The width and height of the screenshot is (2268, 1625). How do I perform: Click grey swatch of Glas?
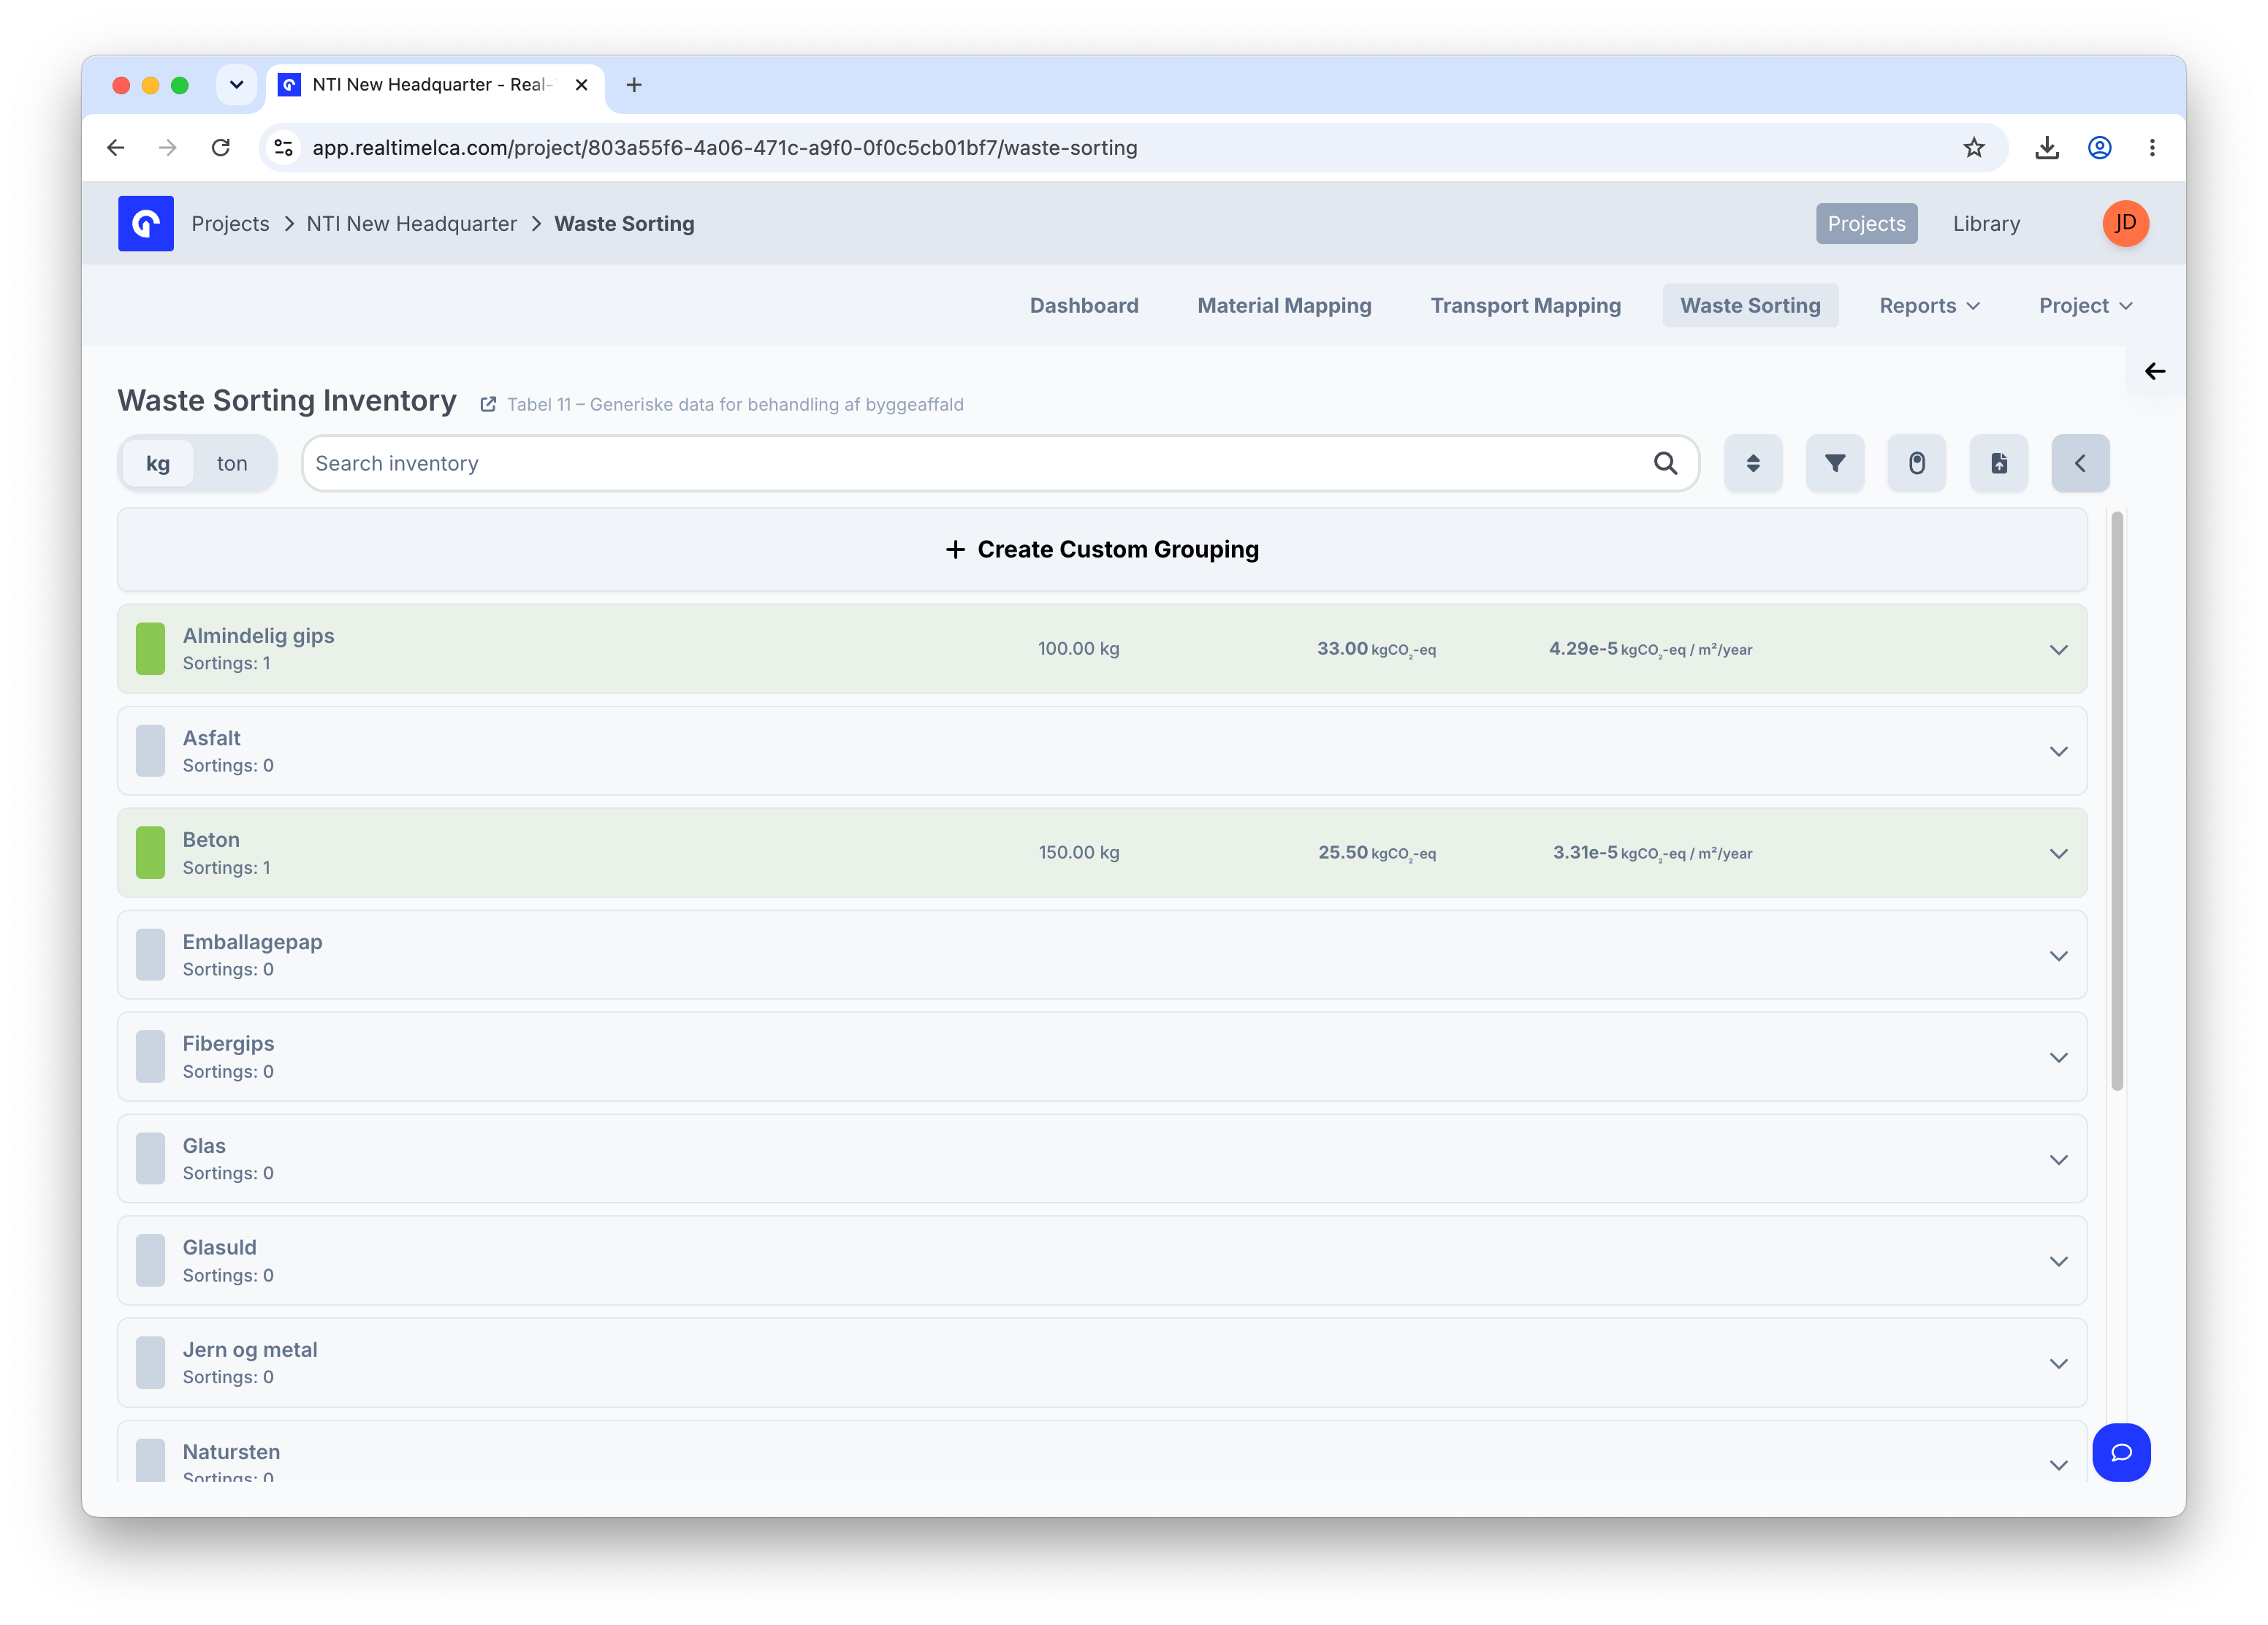150,1159
